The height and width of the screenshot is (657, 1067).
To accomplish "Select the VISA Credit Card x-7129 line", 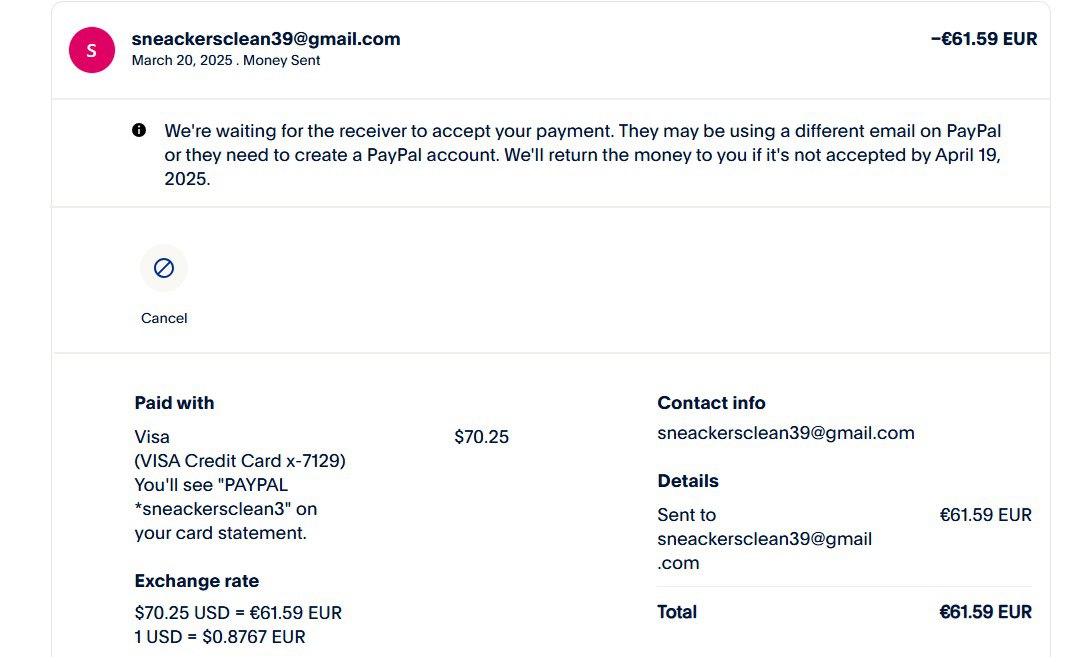I will [x=240, y=461].
